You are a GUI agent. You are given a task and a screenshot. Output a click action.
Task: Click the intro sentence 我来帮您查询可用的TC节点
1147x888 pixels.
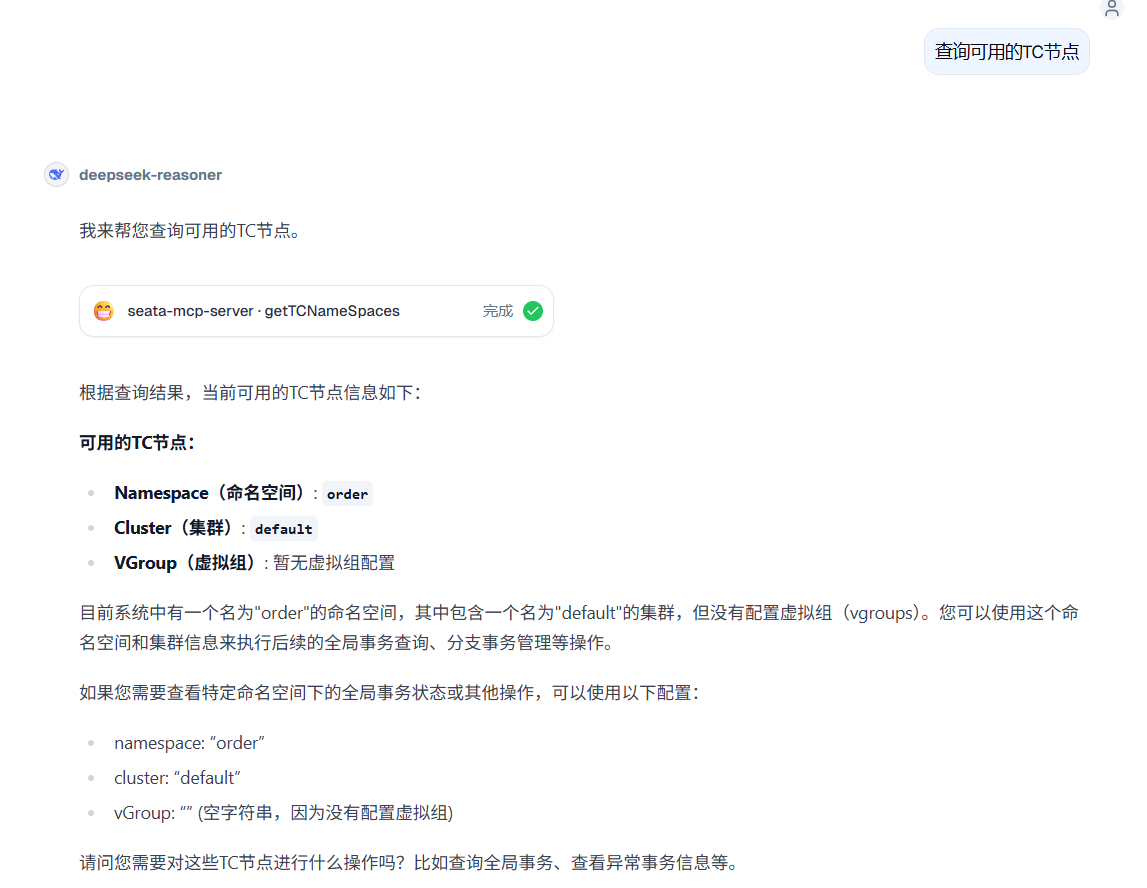(x=190, y=231)
